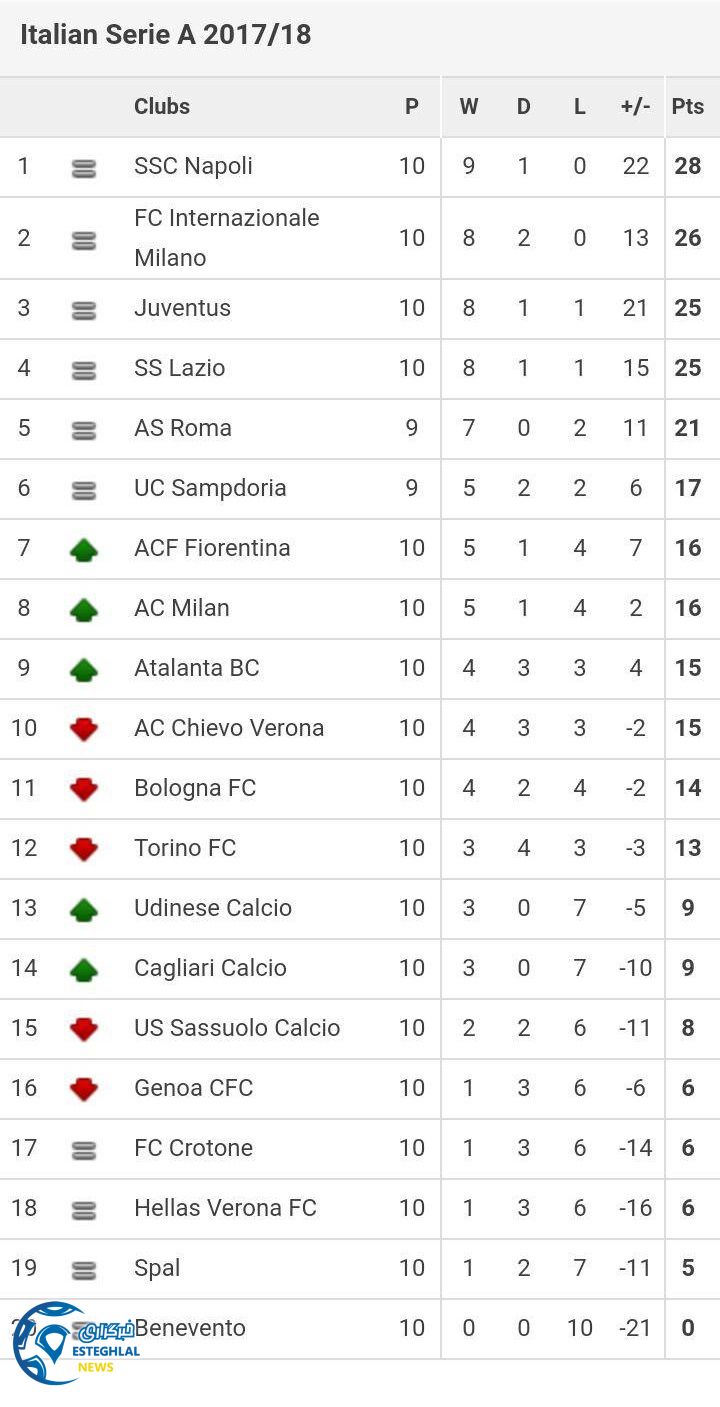Click the green up arrow beside ACF Fiorentina
The height and width of the screenshot is (1407, 720).
click(84, 549)
